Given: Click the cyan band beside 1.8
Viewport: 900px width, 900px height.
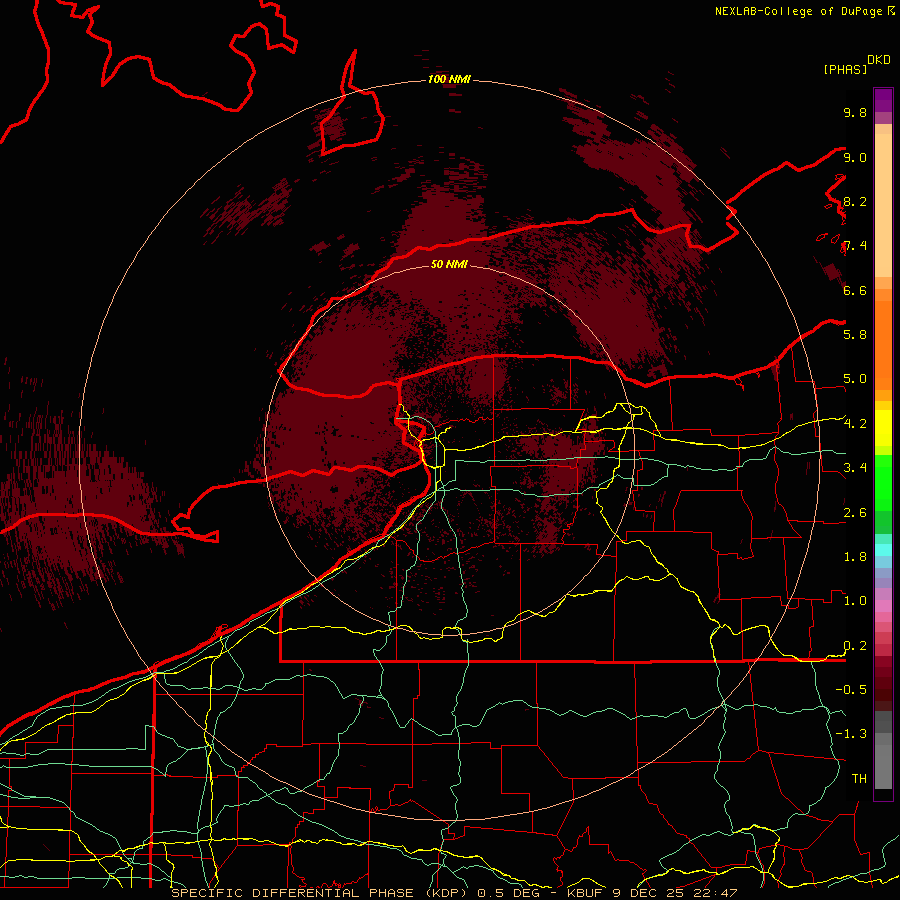Looking at the screenshot, I should click(x=883, y=550).
